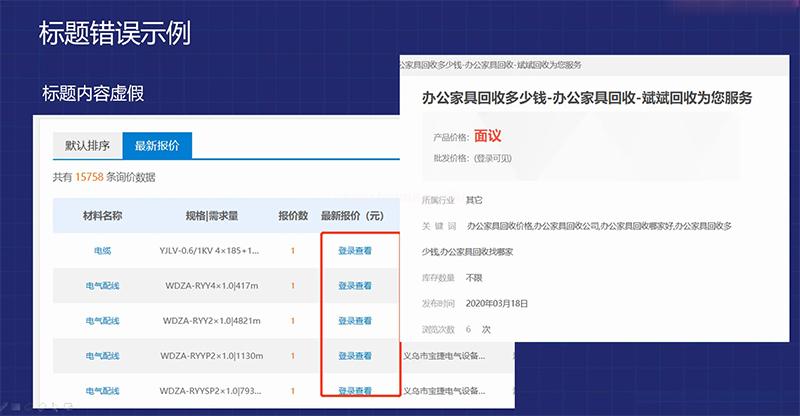Open the 电缆 material name link
Viewport: 800px width, 416px height.
coord(103,251)
